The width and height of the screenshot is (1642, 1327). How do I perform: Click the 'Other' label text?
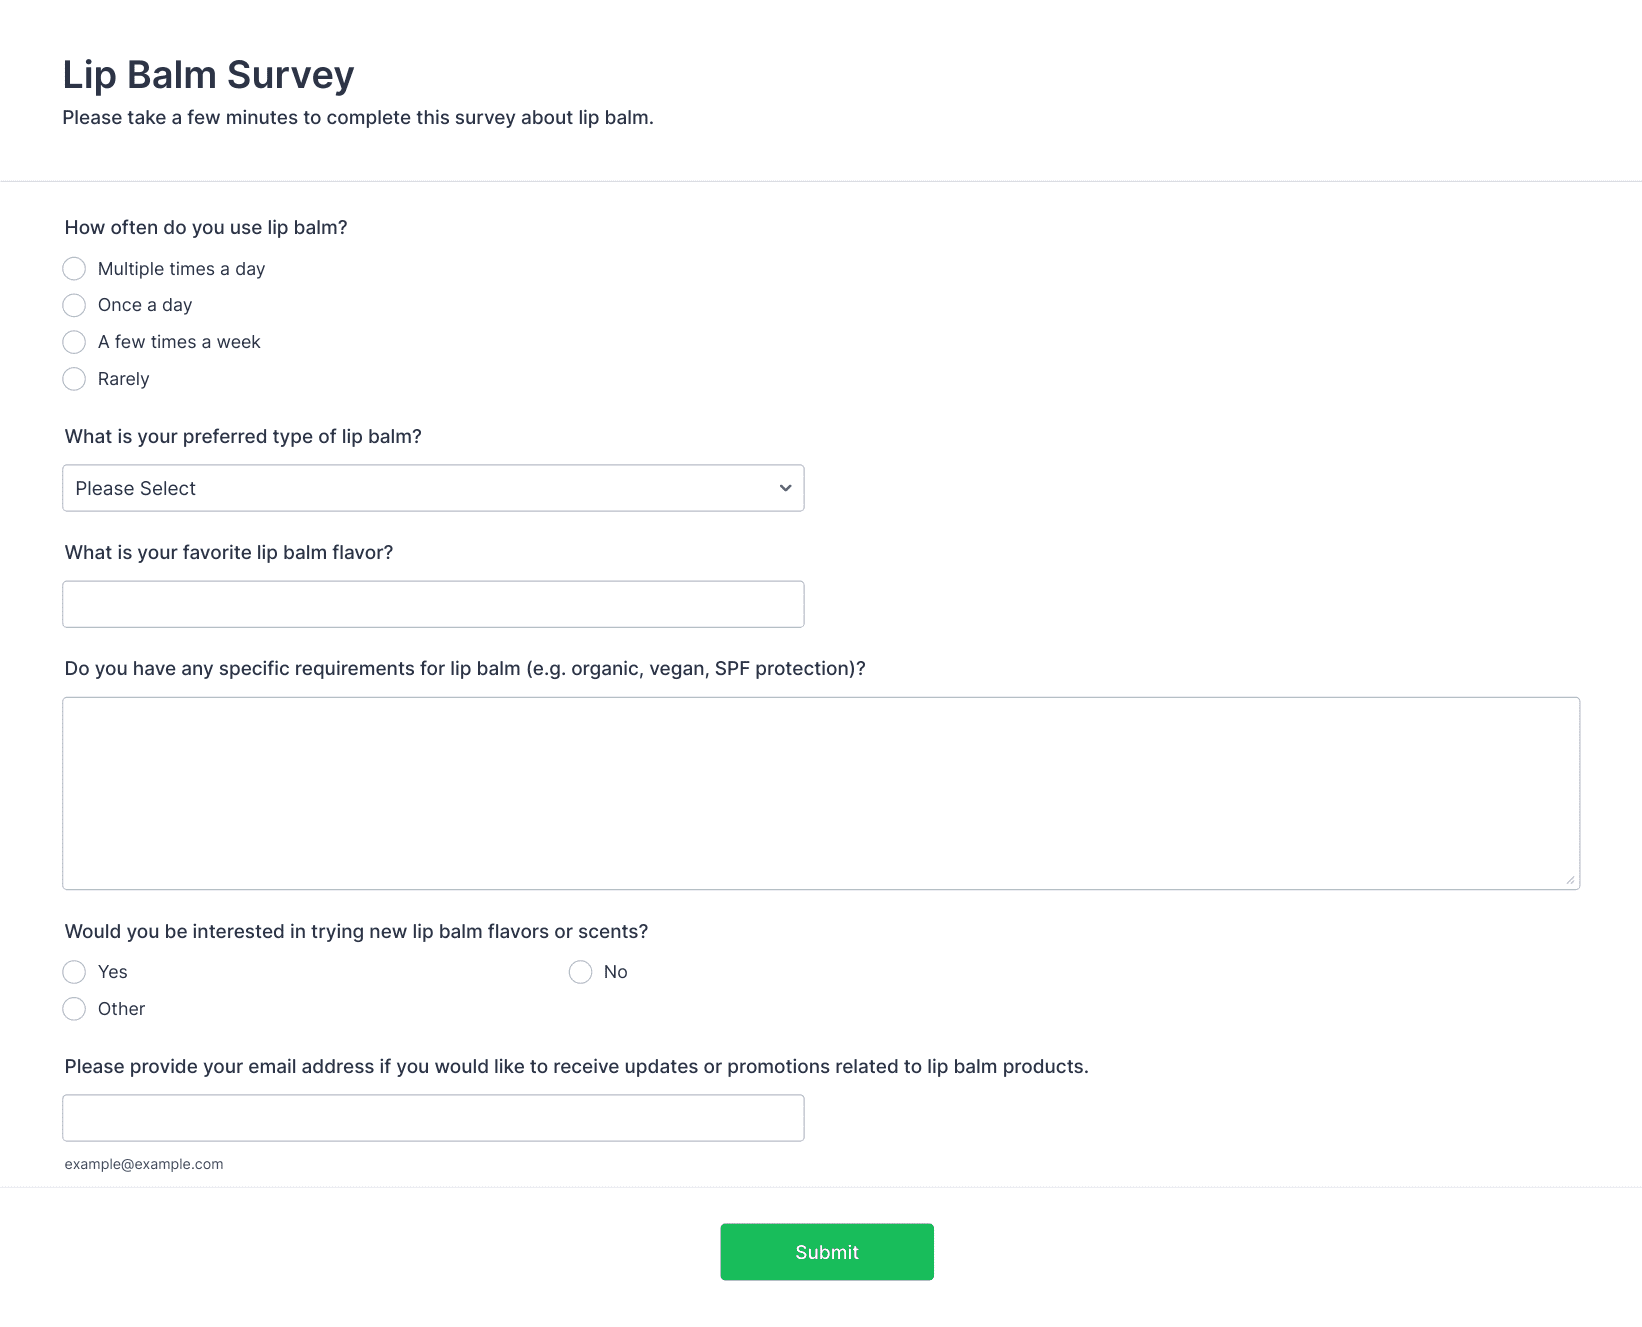(x=121, y=1009)
